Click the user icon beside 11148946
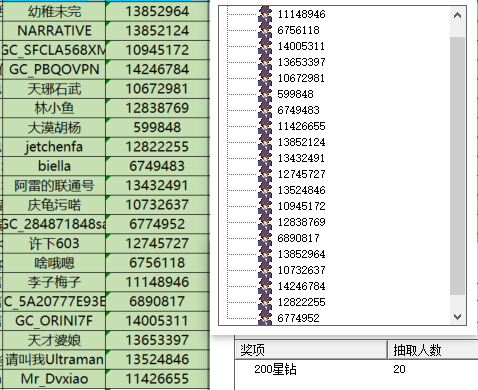Image resolution: width=478 pixels, height=390 pixels. click(x=265, y=14)
